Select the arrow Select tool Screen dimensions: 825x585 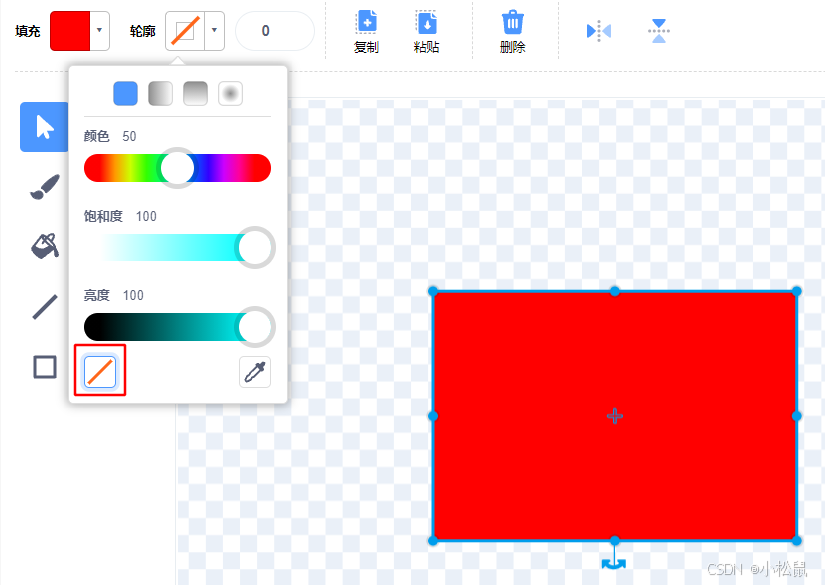44,127
